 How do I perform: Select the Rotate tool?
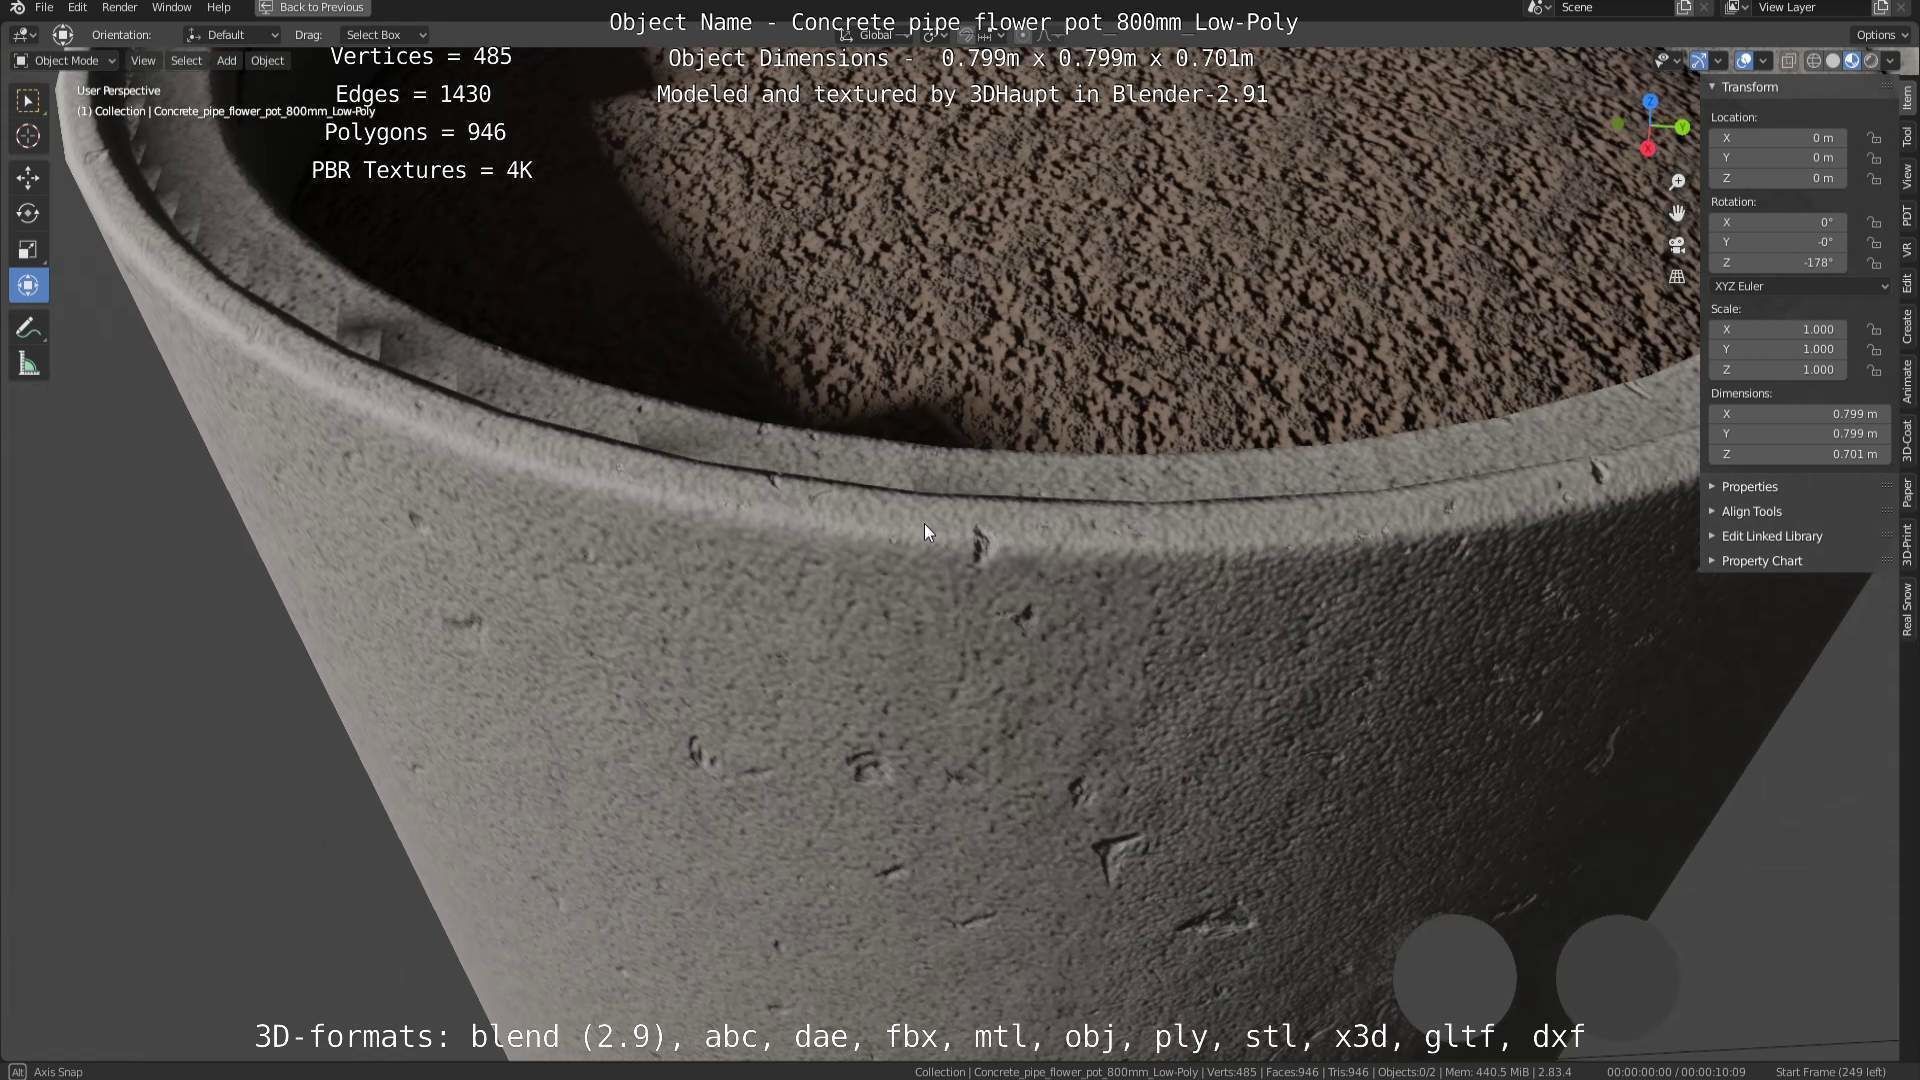point(28,213)
